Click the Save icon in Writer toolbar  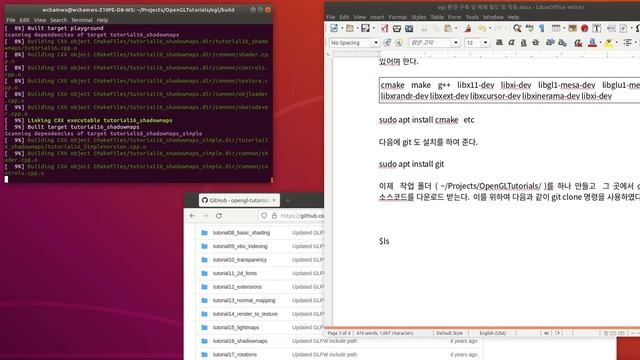pos(365,28)
